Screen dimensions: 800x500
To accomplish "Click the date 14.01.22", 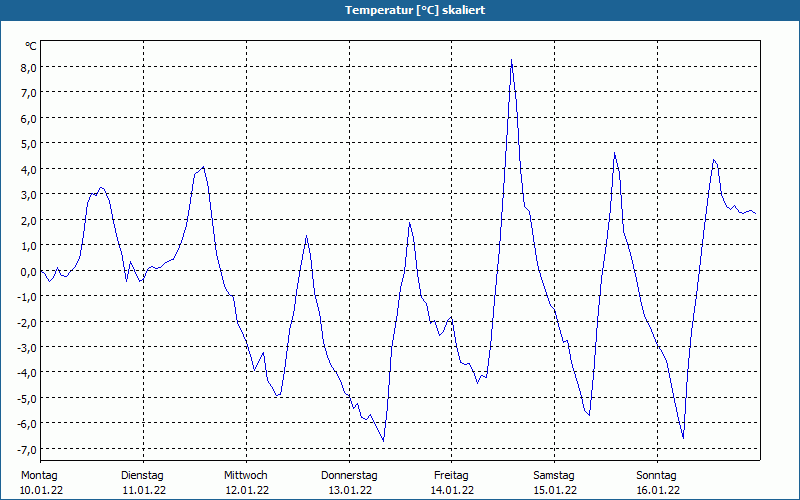I will click(452, 490).
